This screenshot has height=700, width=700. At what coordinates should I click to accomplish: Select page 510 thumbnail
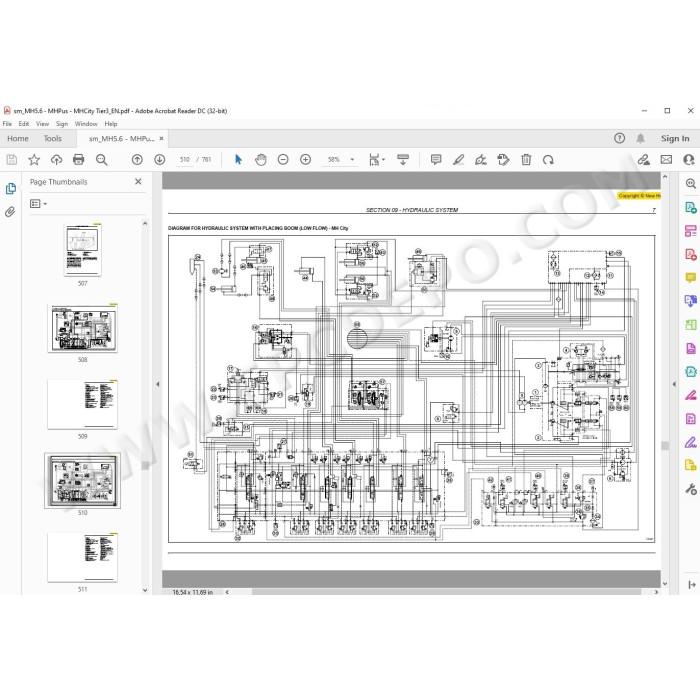tap(83, 481)
